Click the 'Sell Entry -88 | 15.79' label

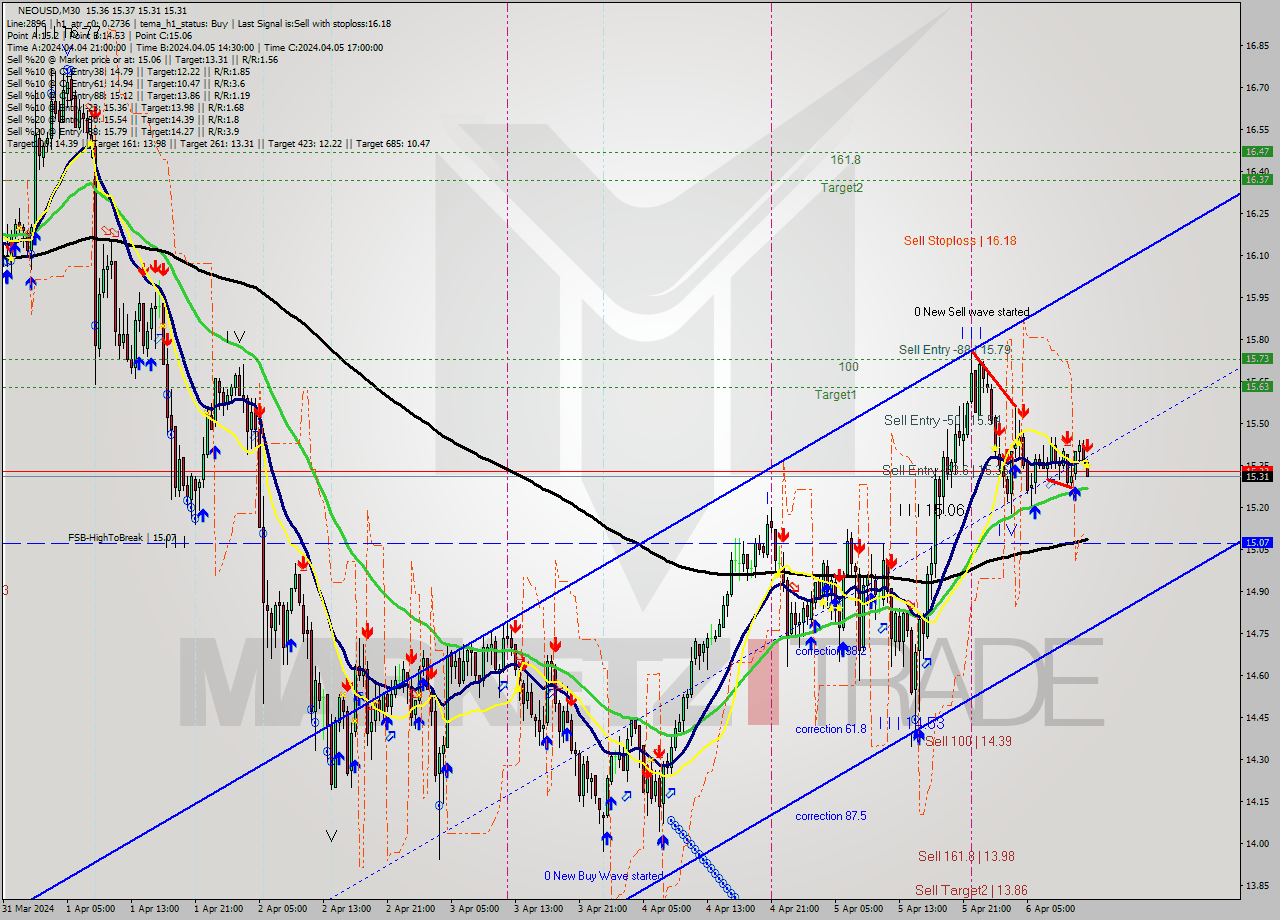pyautogui.click(x=955, y=349)
